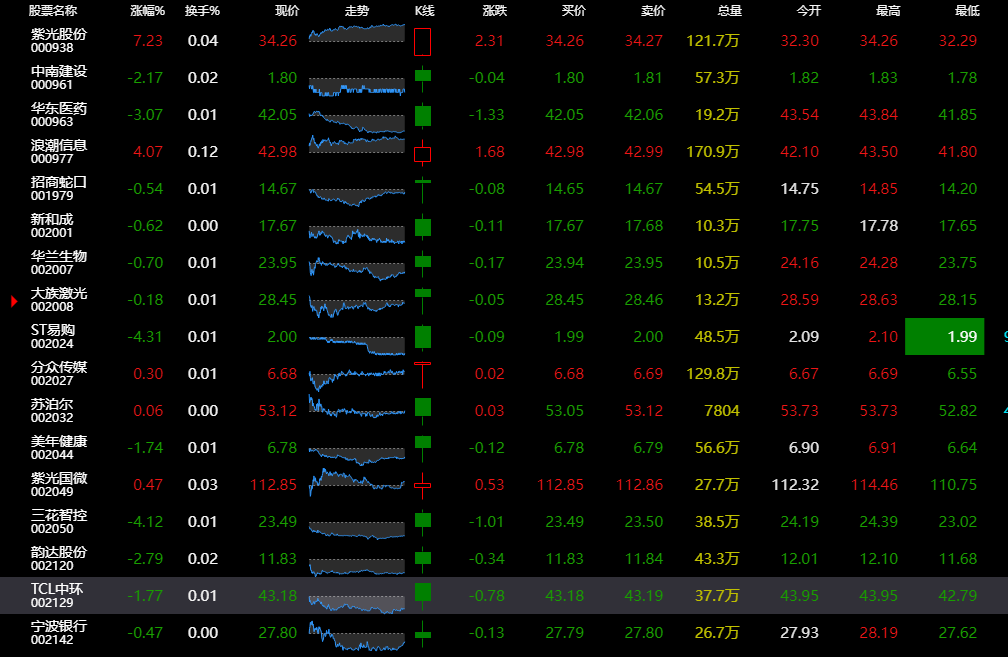Open the K线 candlestick for 华兰生物
Viewport: 1008px width, 657px height.
422,263
